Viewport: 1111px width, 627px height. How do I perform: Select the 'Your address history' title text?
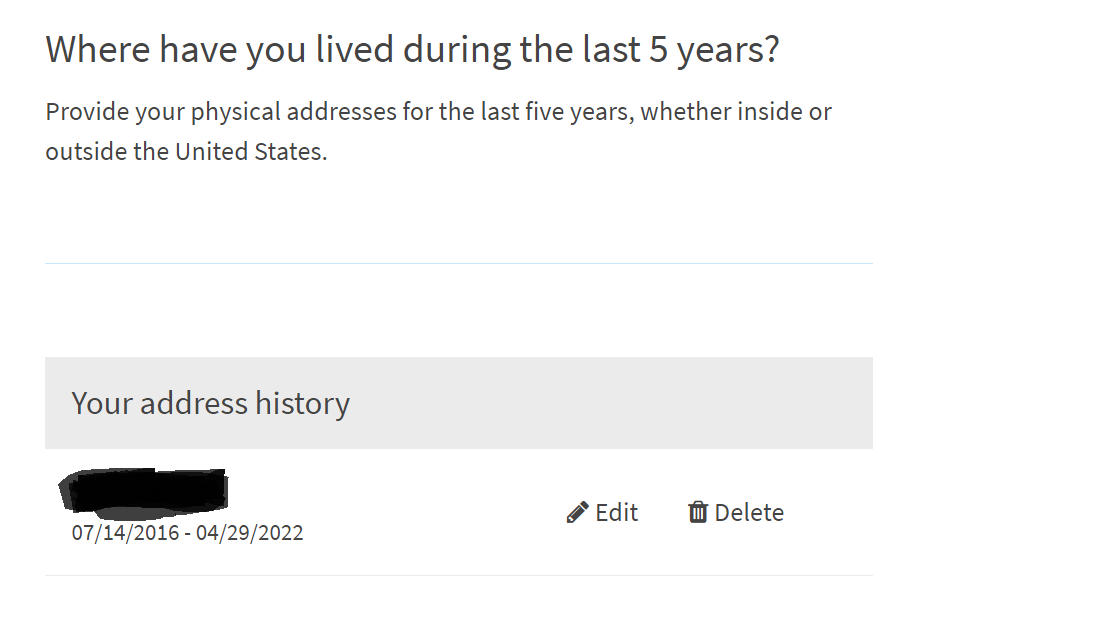coord(210,403)
